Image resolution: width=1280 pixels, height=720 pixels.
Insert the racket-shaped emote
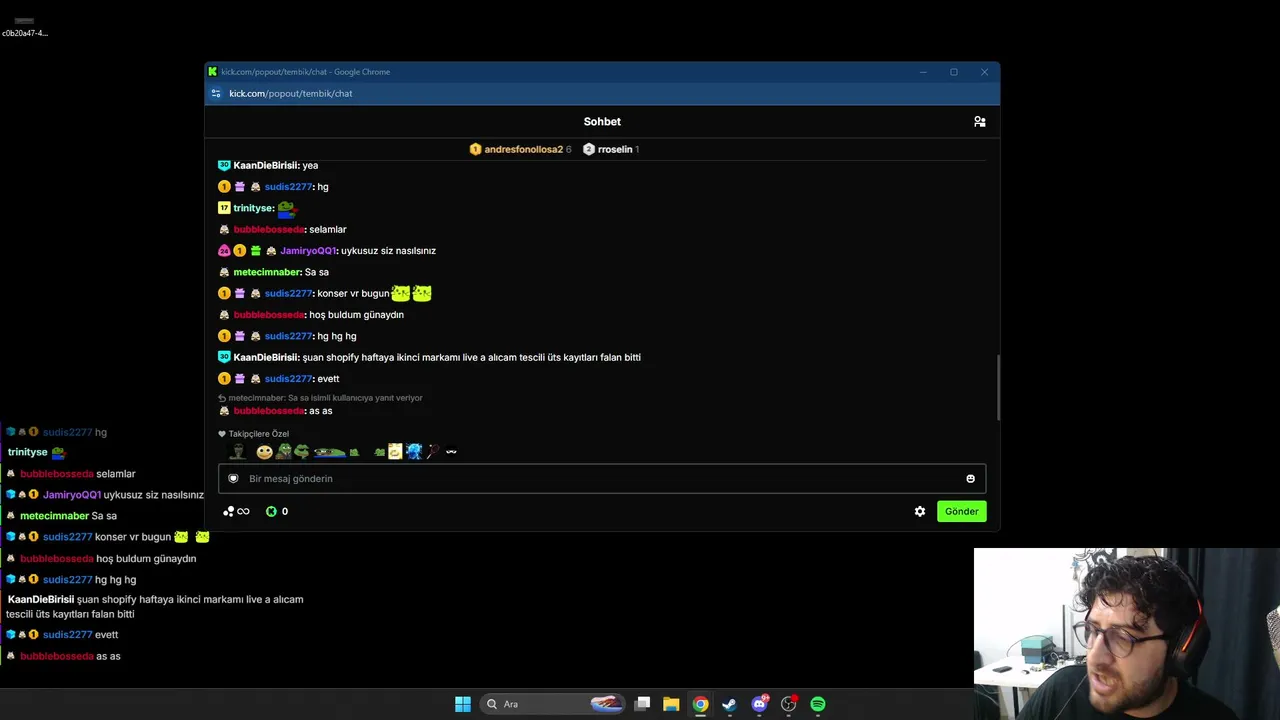pos(433,452)
